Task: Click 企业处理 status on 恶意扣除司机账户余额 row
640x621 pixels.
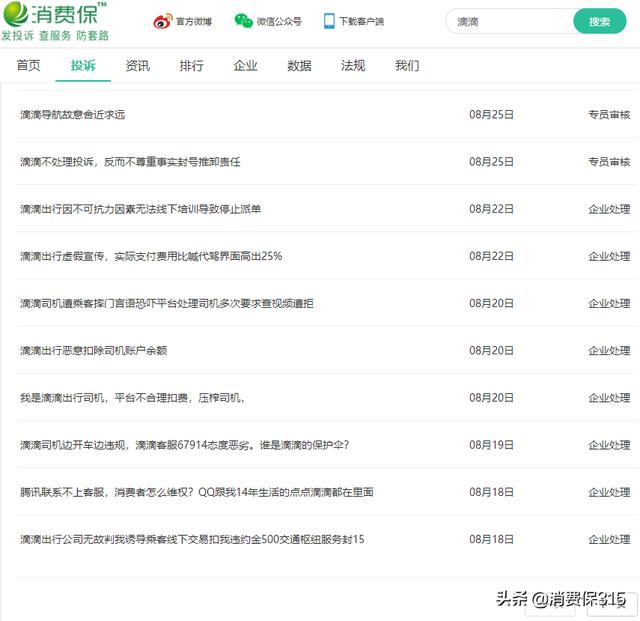Action: click(x=609, y=350)
